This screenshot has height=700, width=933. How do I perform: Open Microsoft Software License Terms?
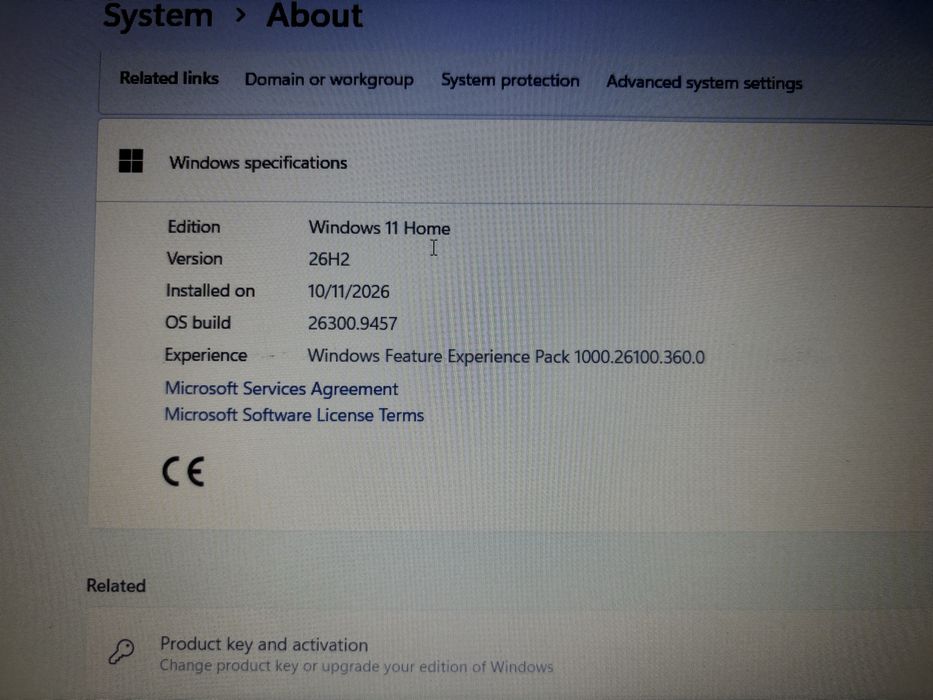coord(295,415)
